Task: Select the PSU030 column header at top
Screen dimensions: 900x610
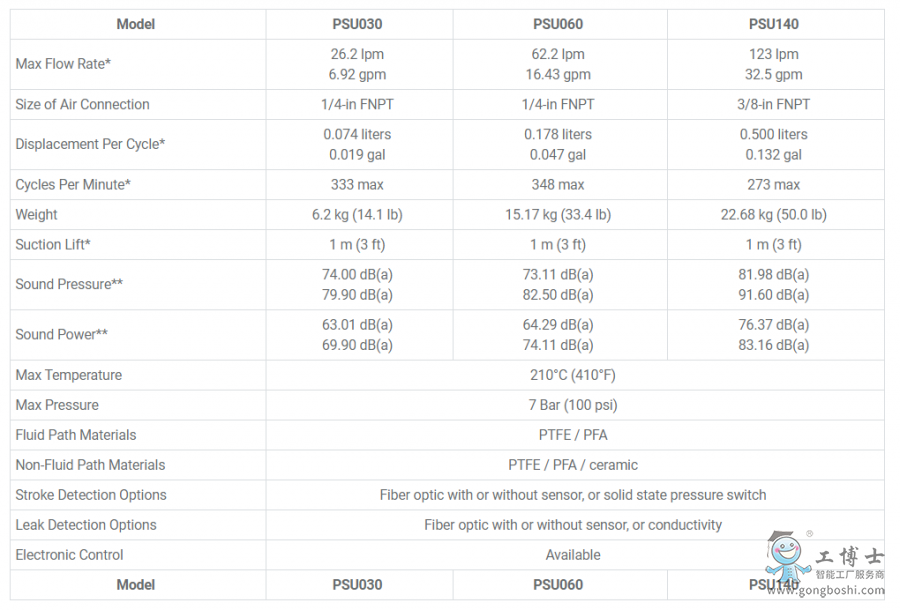Action: pos(357,24)
